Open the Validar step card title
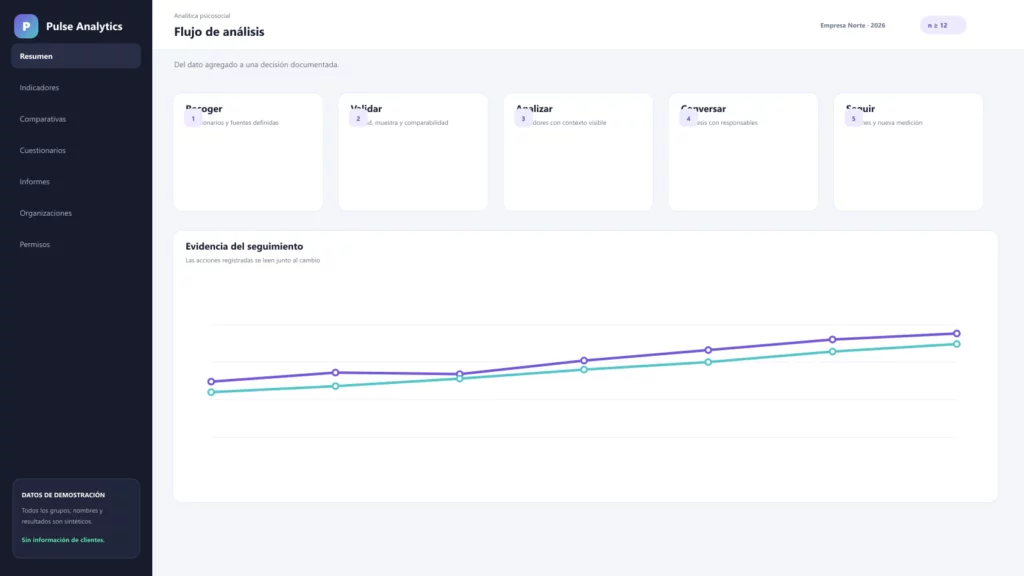The height and width of the screenshot is (576, 1024). coord(366,108)
